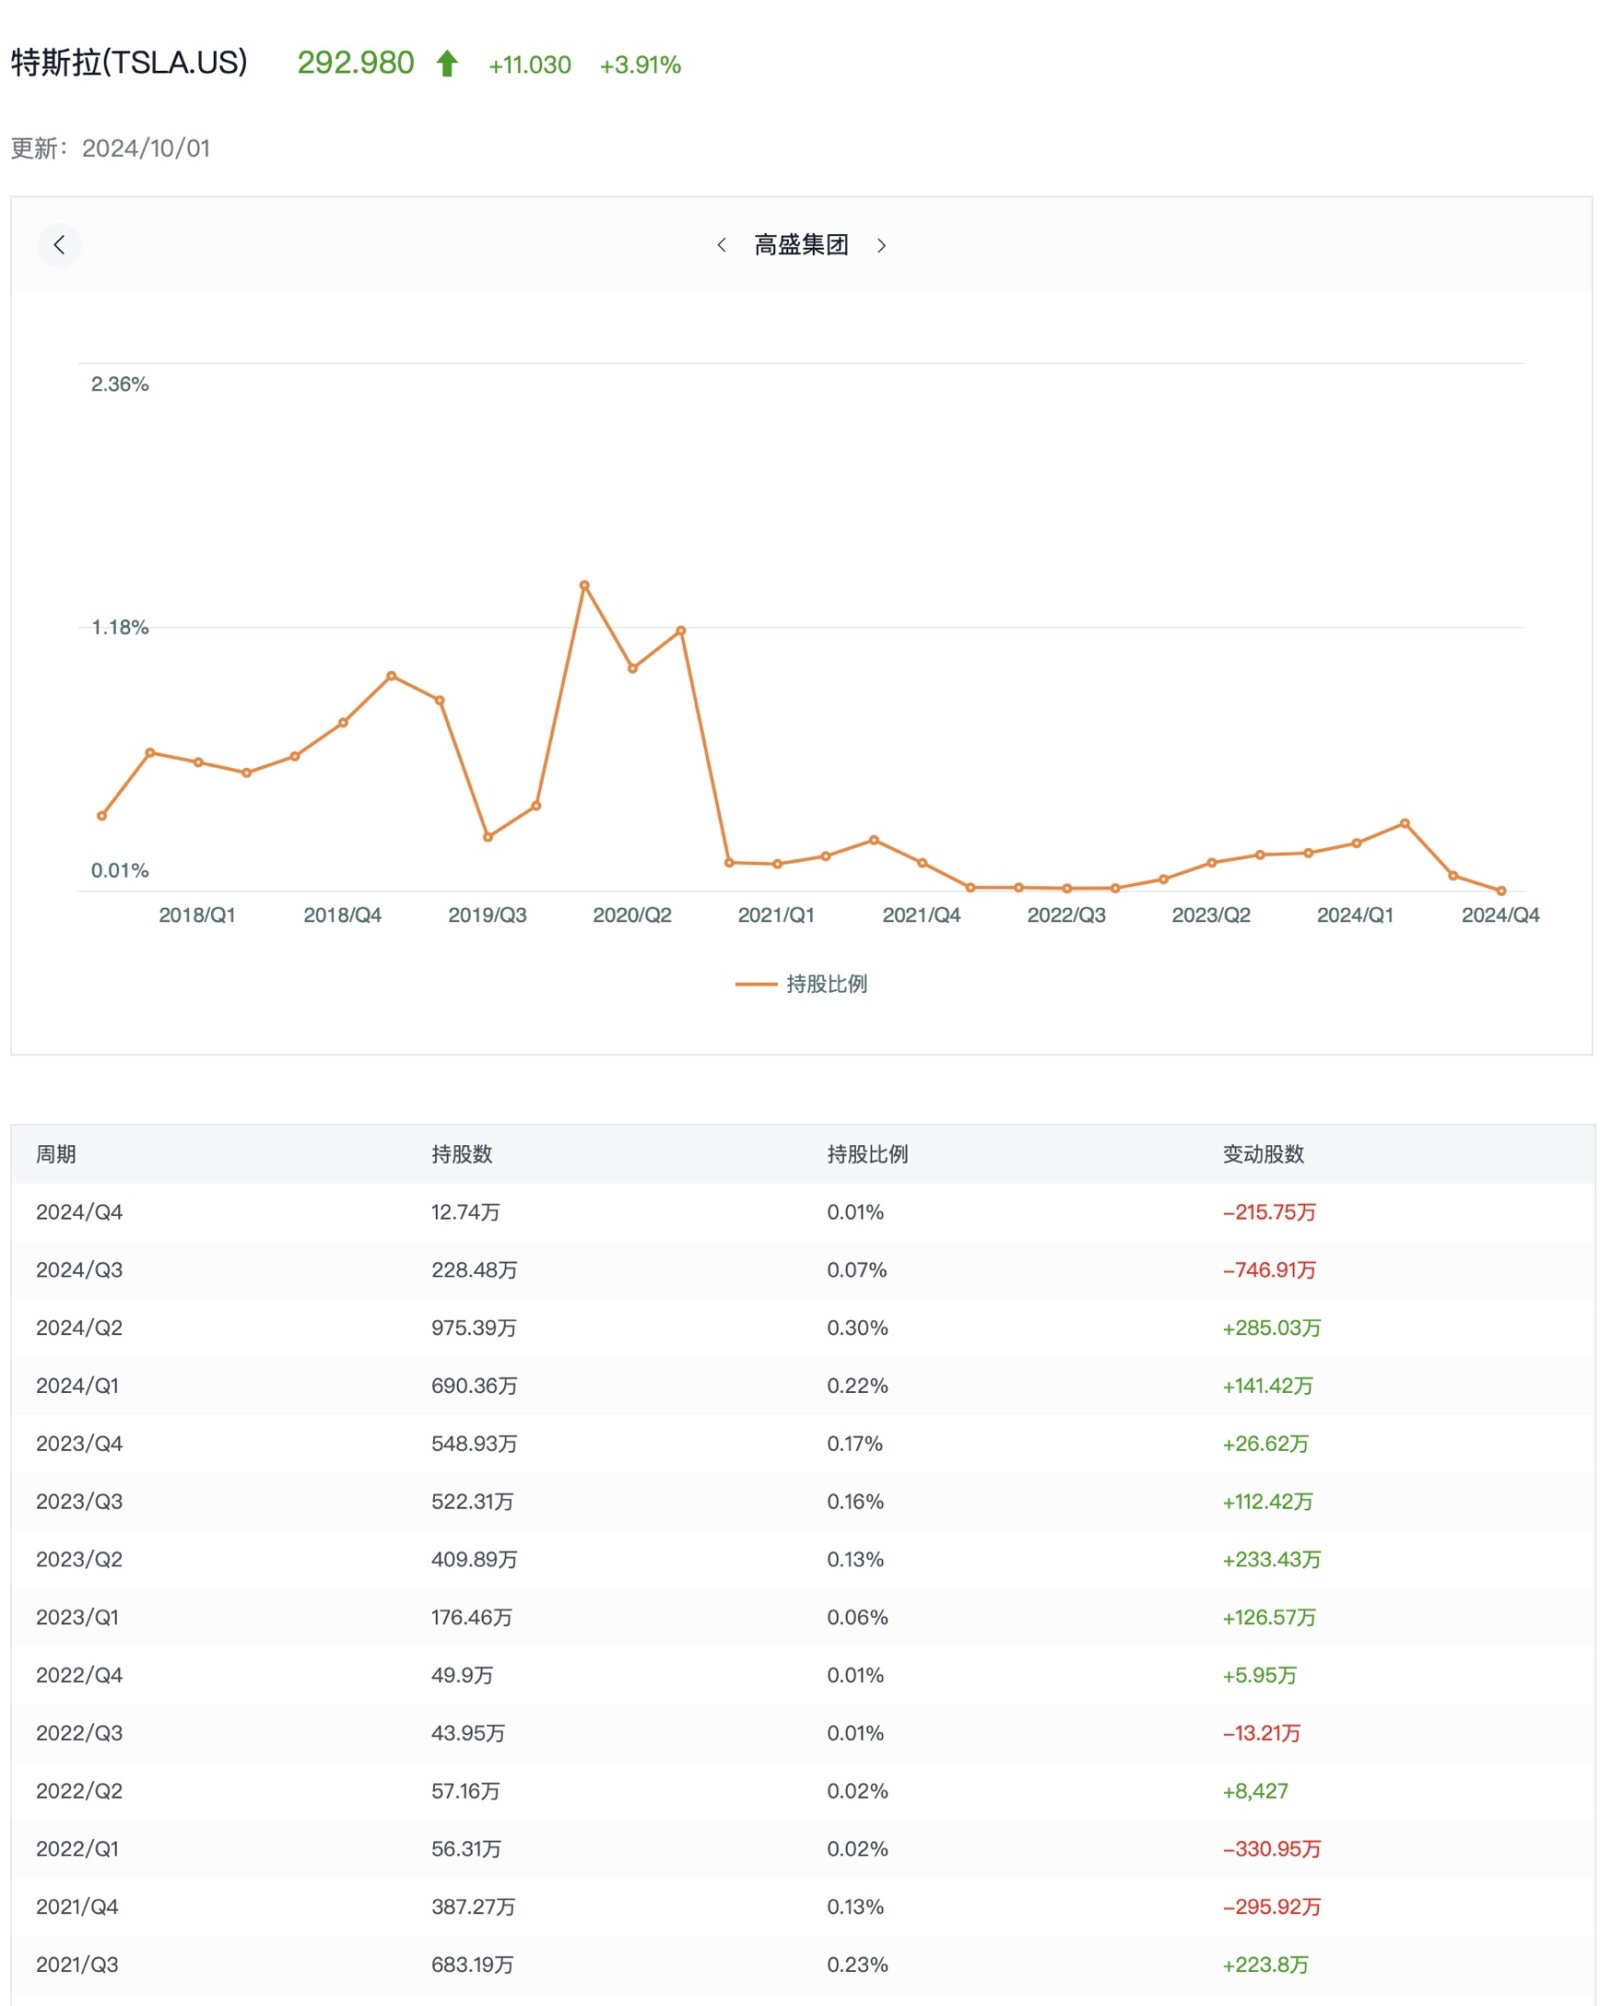Click the 0.30% holding ratio cell
1600x2006 pixels.
point(857,1328)
